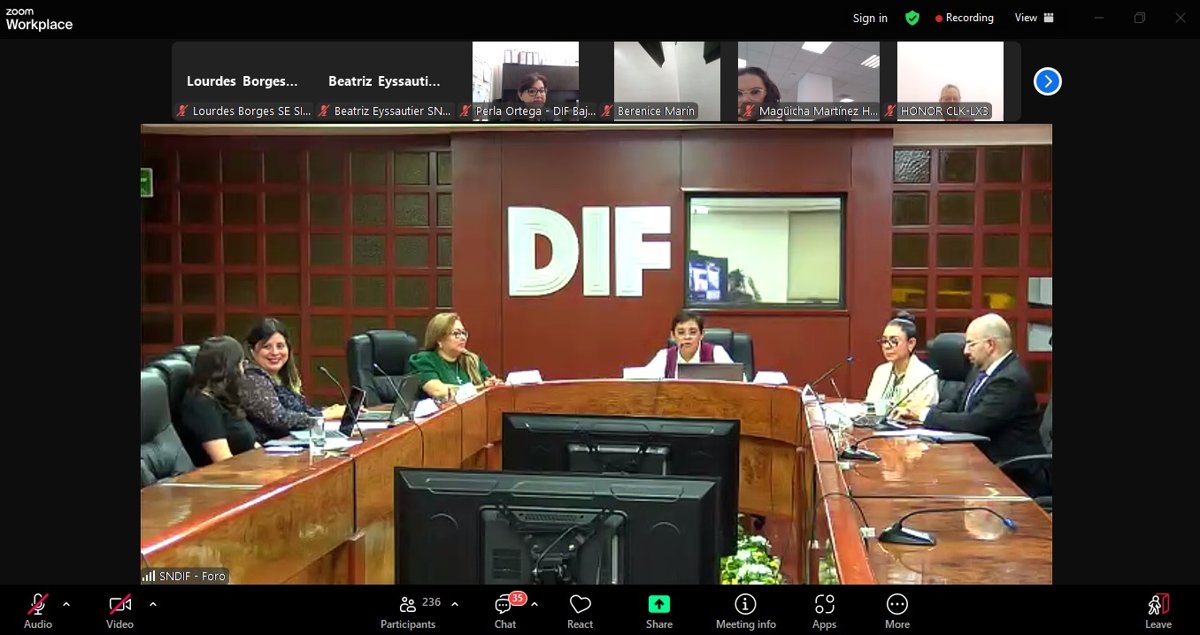Expand the video options chevron
This screenshot has height=635, width=1200.
152,604
